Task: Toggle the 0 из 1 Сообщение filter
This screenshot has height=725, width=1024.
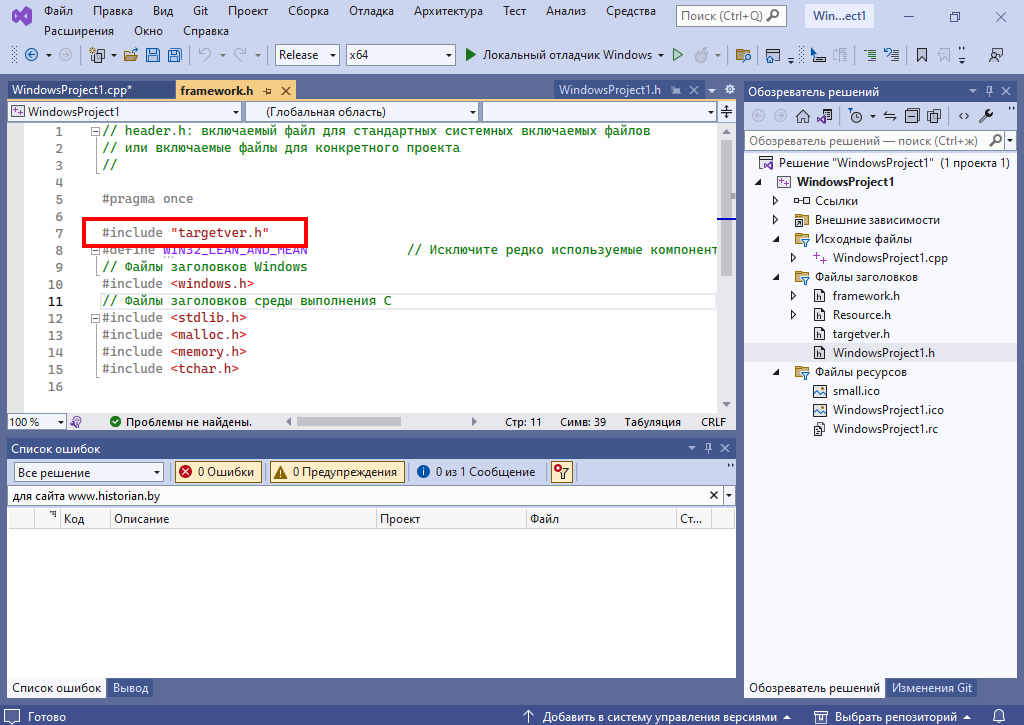Action: (476, 472)
